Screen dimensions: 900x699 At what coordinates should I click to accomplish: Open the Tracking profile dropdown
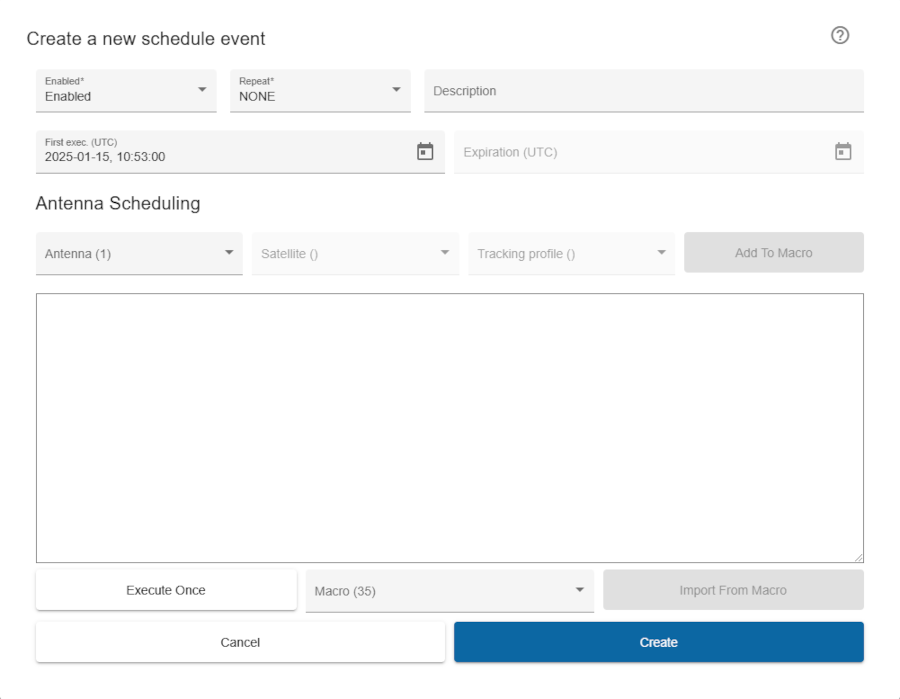click(570, 253)
